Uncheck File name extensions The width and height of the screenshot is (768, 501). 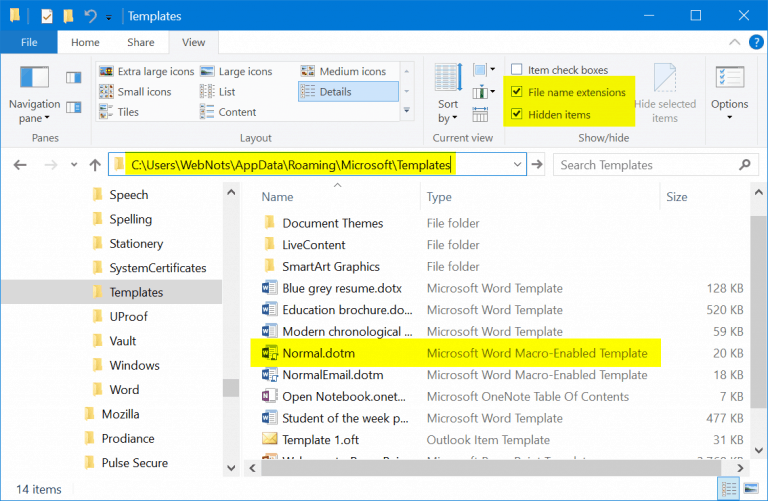(516, 92)
